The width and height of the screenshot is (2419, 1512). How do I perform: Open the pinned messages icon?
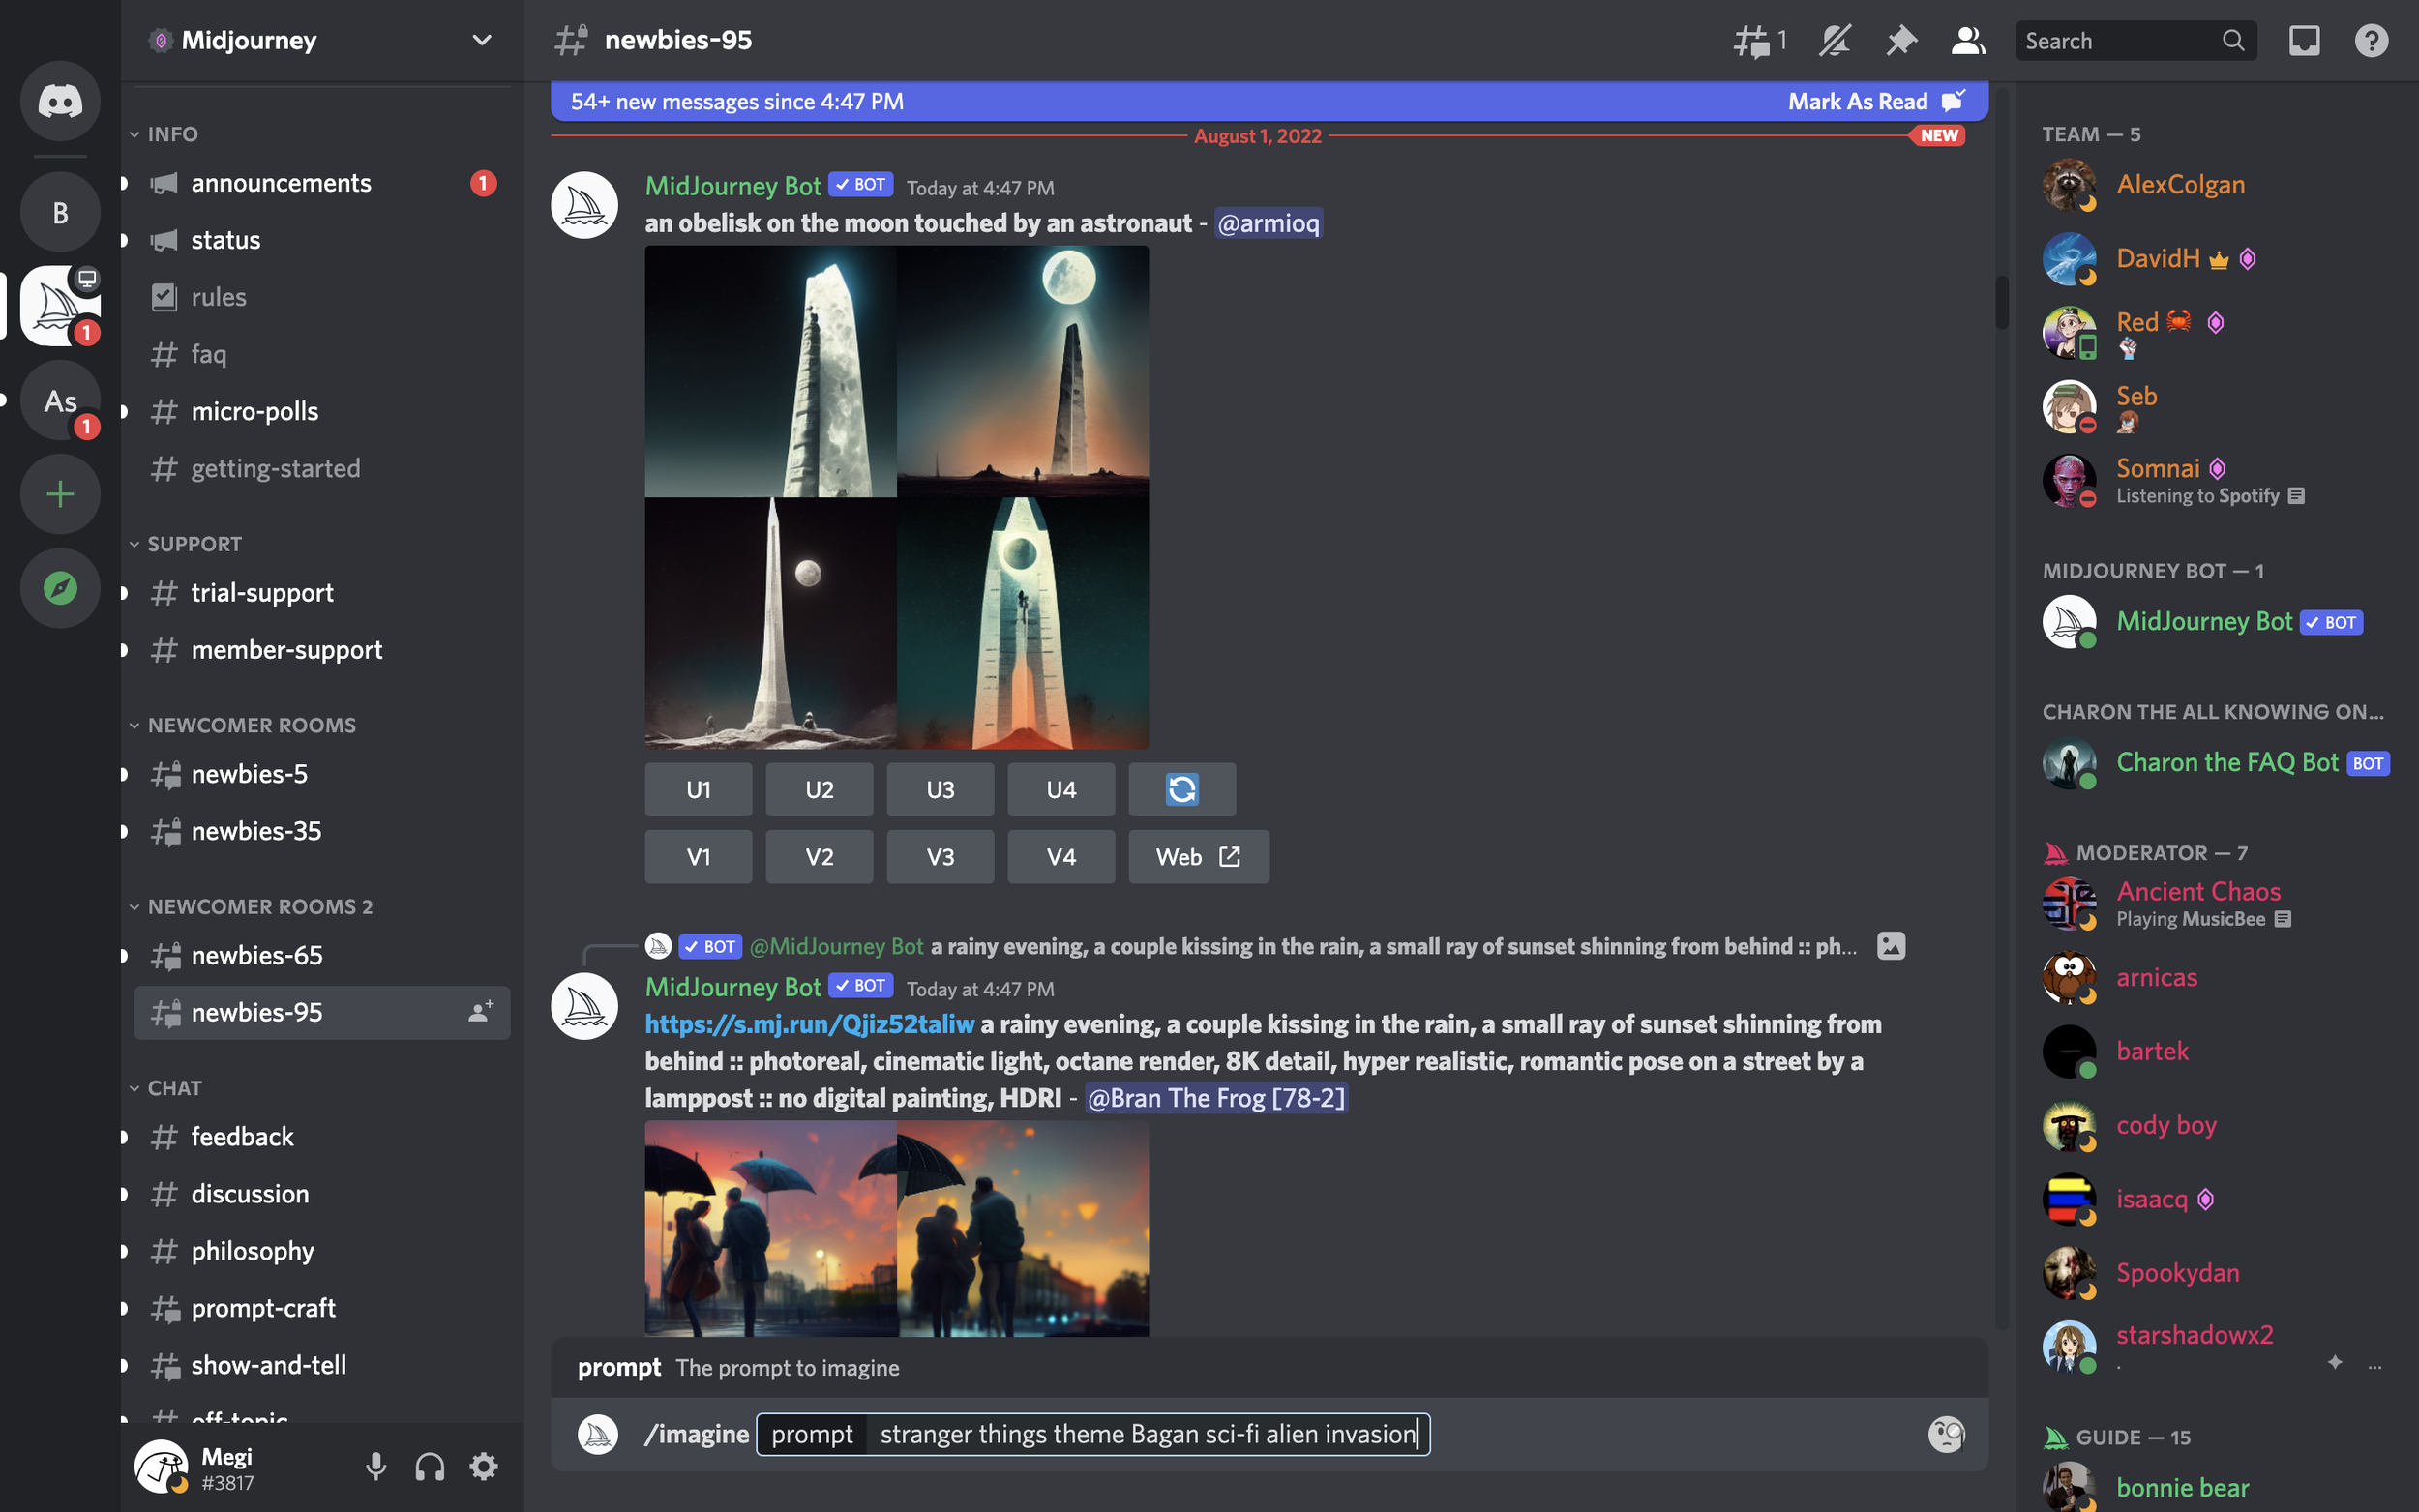1901,41
